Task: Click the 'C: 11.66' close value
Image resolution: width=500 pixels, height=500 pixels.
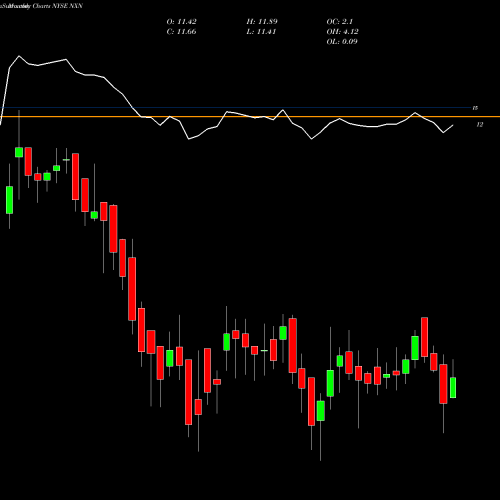Action: point(181,32)
